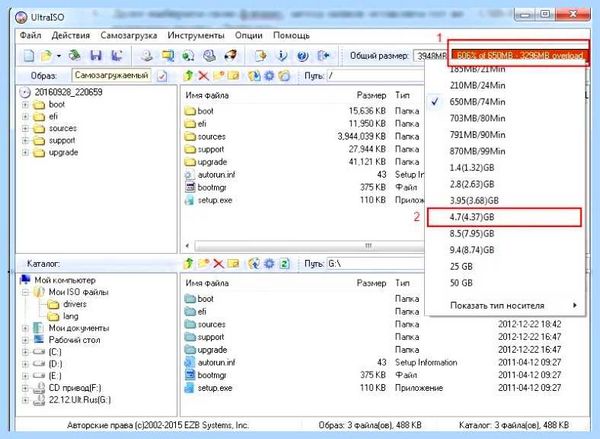Click the extract icon in Образ toolbar
The image size is (600, 439).
[x=254, y=76]
